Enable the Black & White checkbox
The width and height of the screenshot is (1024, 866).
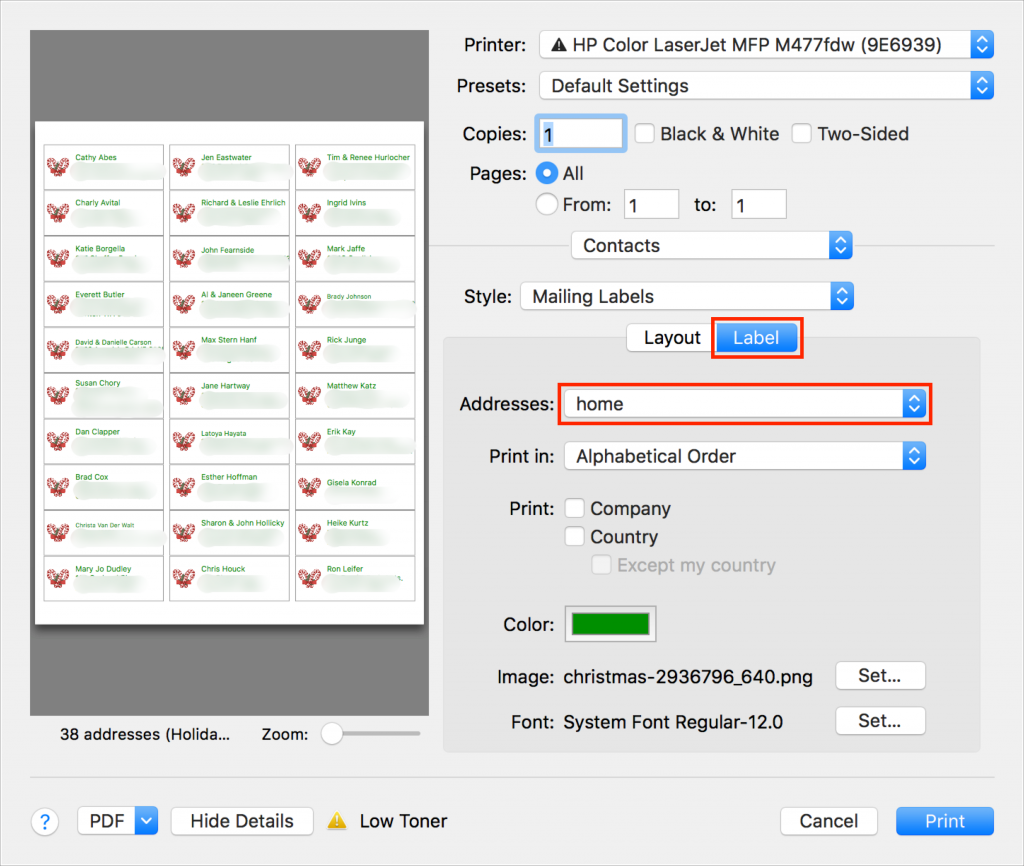coord(645,133)
